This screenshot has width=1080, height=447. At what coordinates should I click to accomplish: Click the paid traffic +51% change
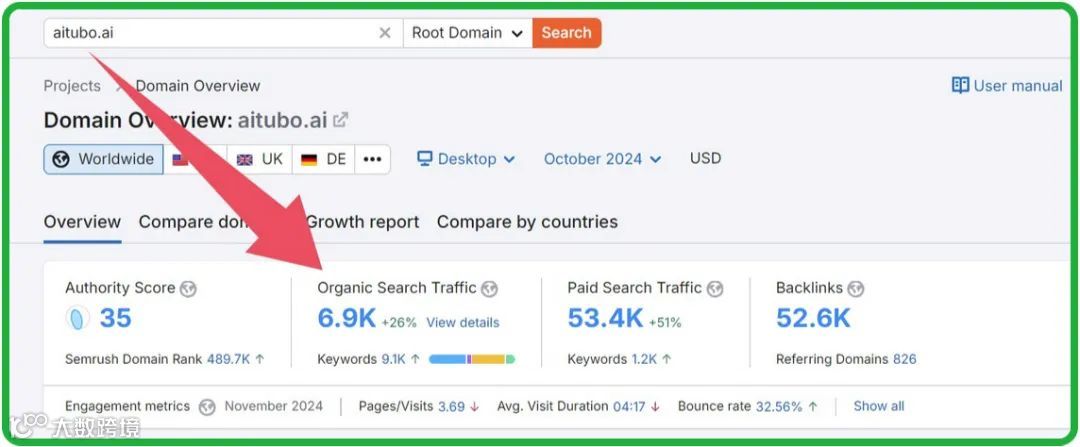[664, 322]
